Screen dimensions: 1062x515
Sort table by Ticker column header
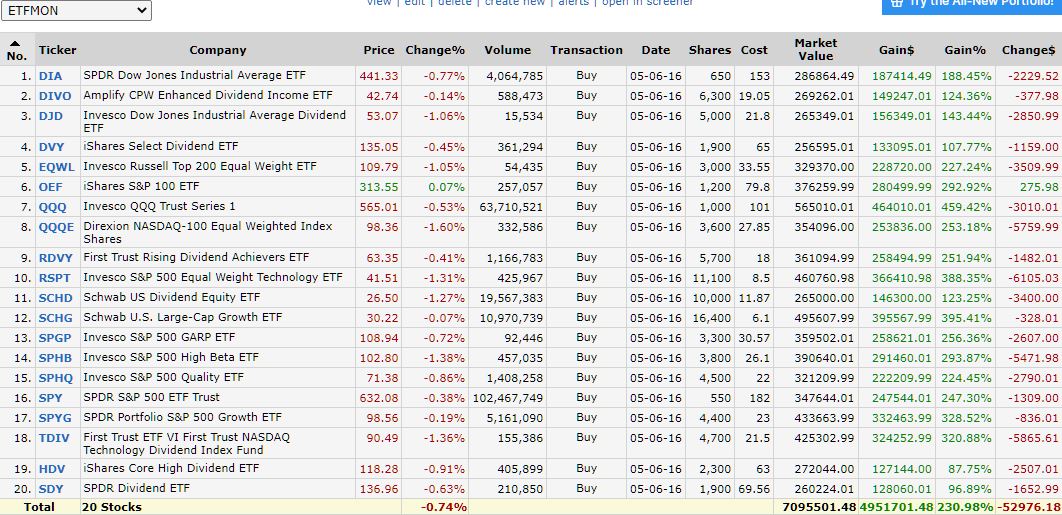[x=57, y=50]
